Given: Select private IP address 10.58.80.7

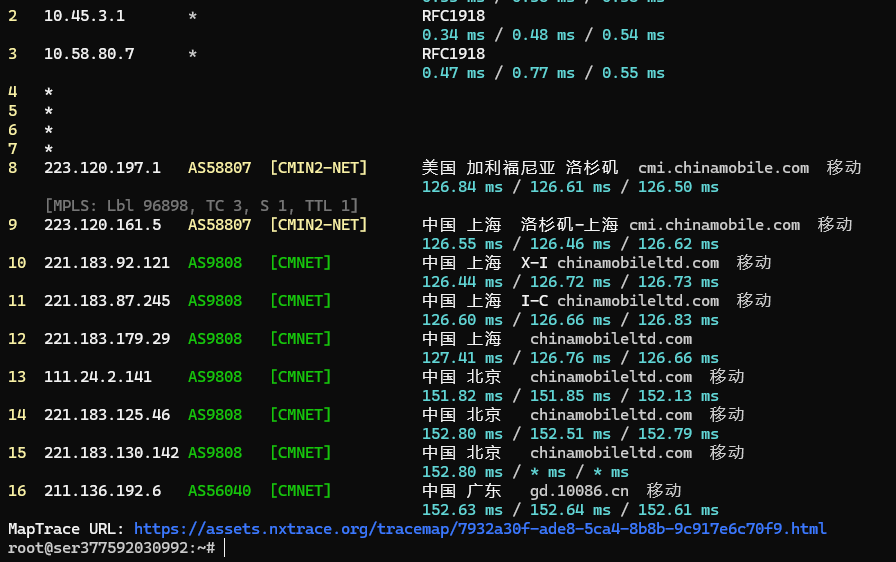Looking at the screenshot, I should tap(89, 54).
